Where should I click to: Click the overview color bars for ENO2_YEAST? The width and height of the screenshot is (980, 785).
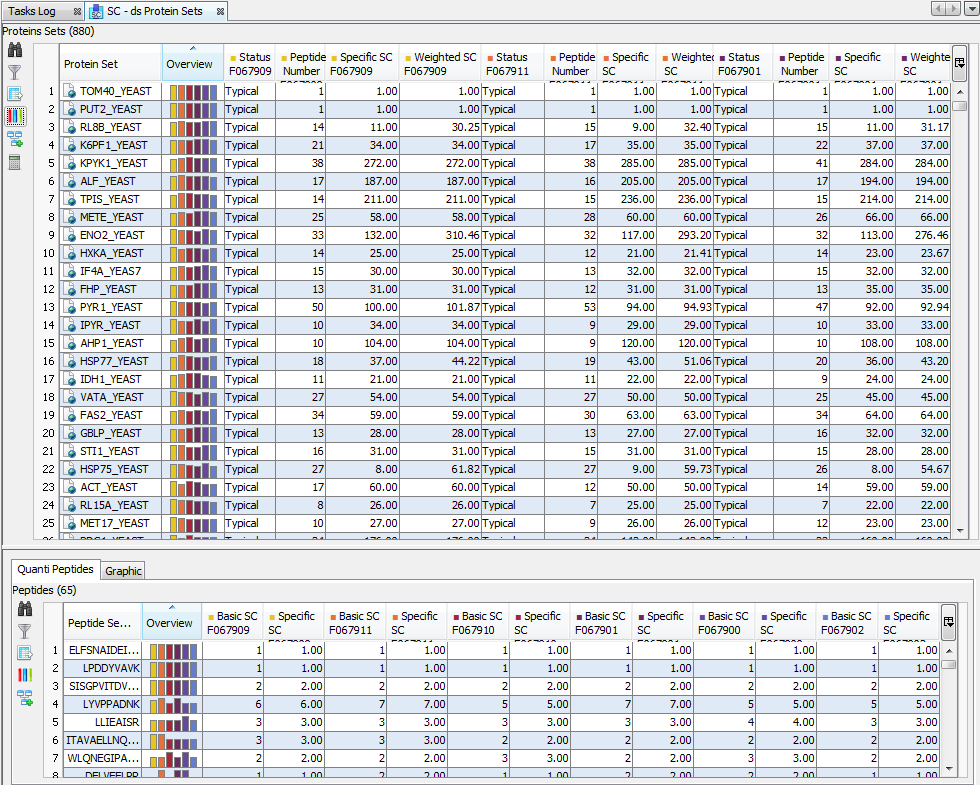pos(192,235)
